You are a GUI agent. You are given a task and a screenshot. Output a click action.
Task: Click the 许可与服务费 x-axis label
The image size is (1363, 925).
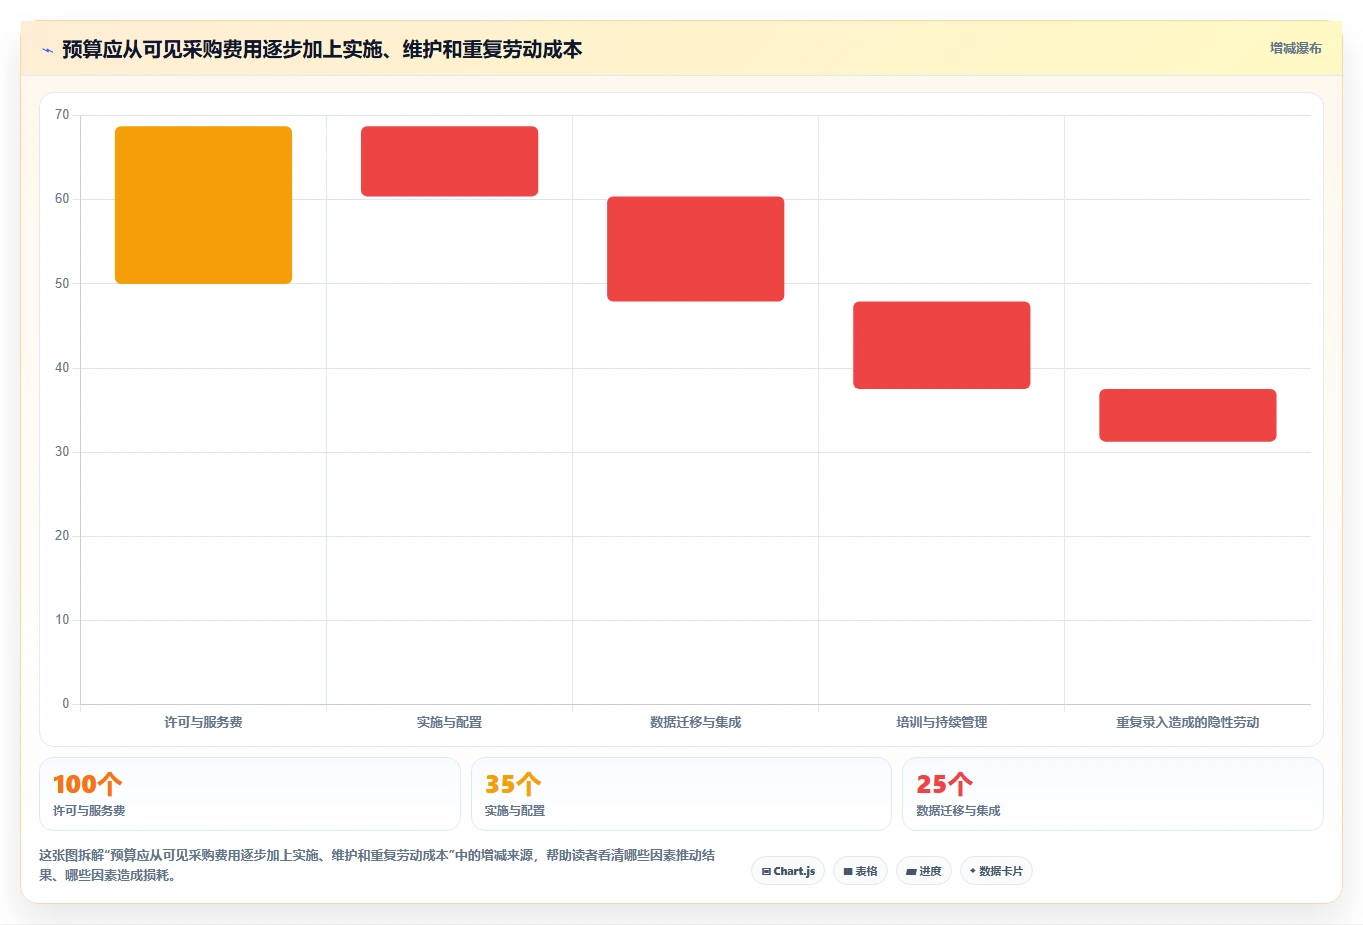(x=203, y=722)
